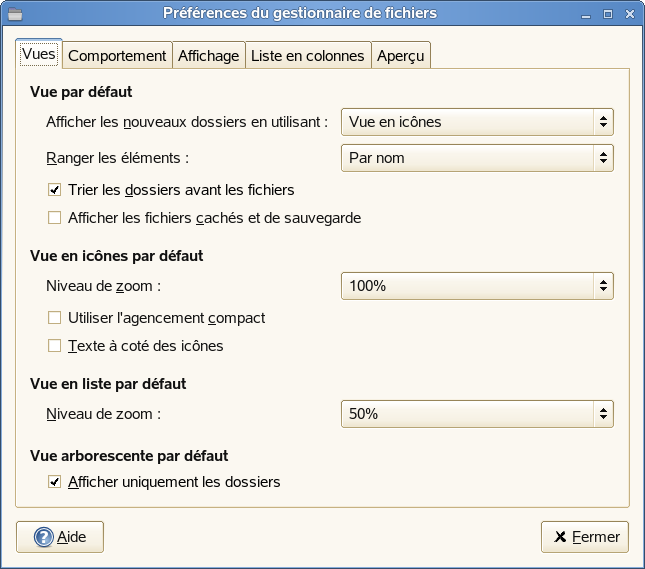Viewport: 645px width, 569px height.
Task: Toggle Afficher uniquement les dossiers checkbox
Action: coord(55,482)
